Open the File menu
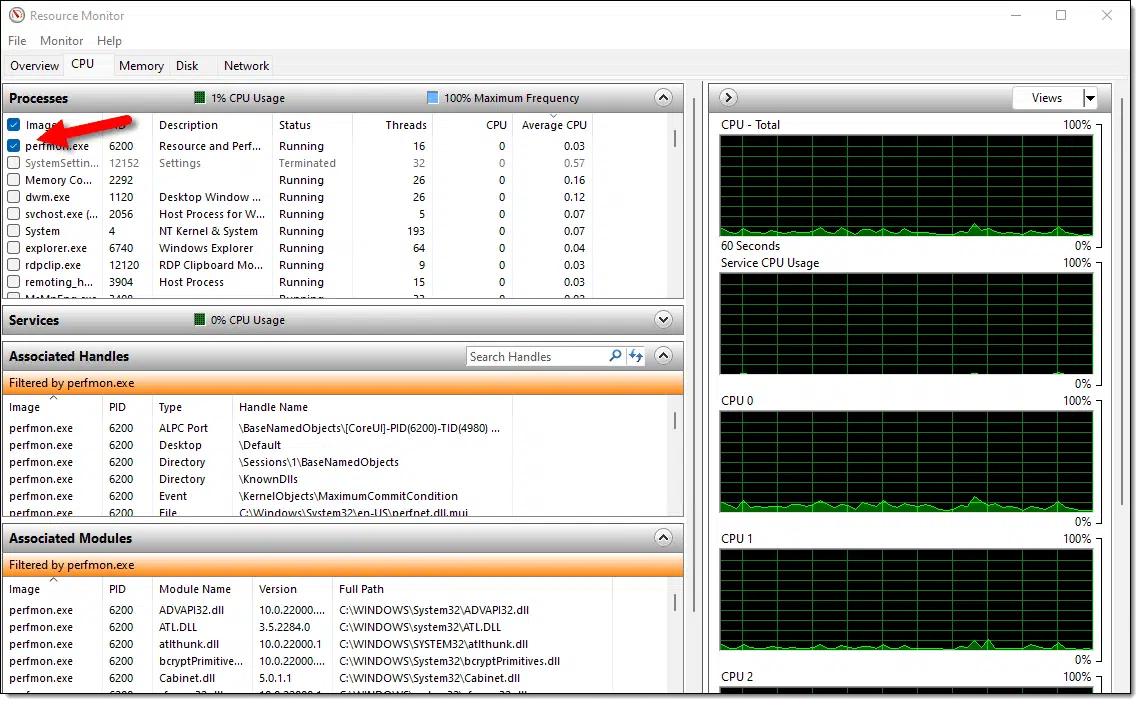Screen dimensions: 1141x704 pos(17,41)
